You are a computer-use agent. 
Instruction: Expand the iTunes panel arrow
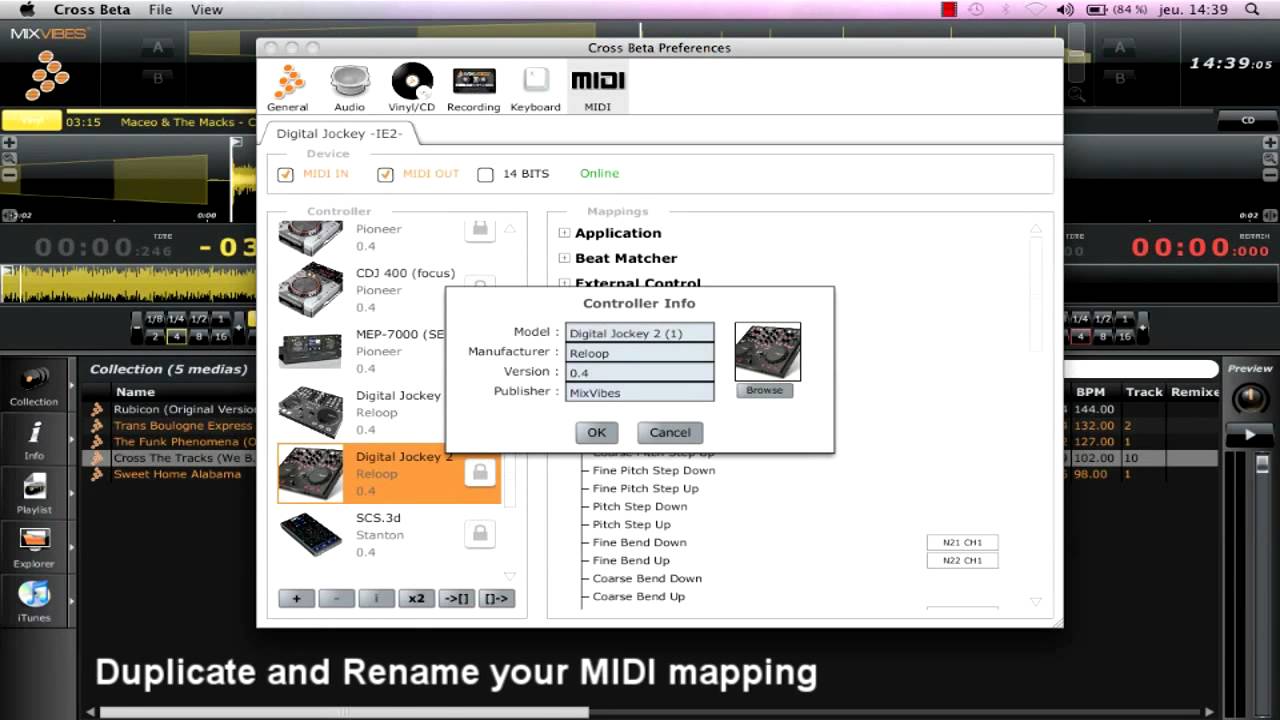pos(71,601)
